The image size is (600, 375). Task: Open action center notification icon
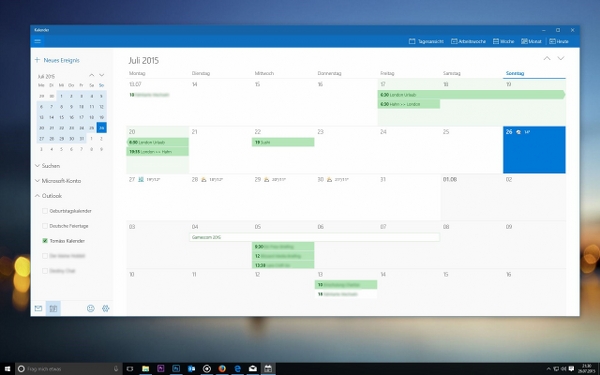click(572, 369)
